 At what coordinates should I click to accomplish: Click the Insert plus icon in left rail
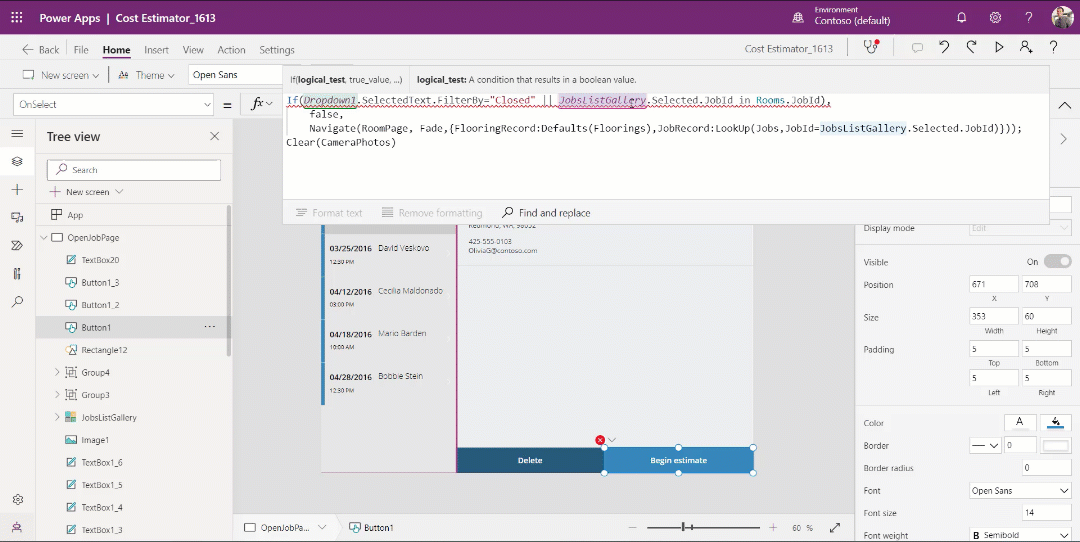[17, 189]
